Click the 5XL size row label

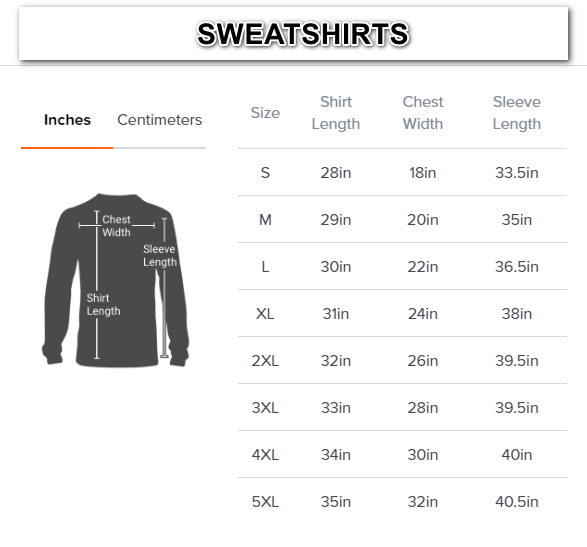click(x=265, y=502)
